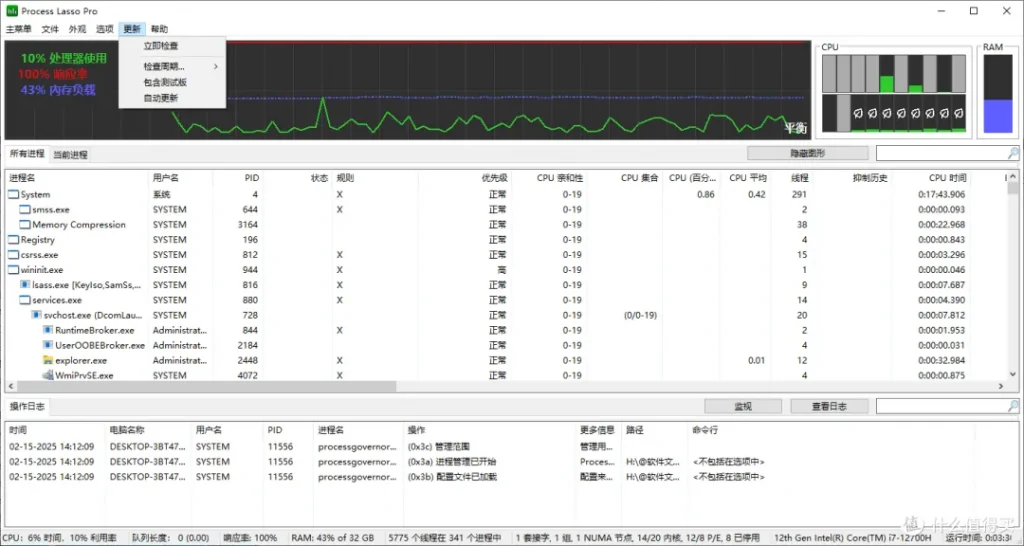This screenshot has width=1024, height=546.
Task: Click PID 3164 cell
Action: click(x=248, y=225)
